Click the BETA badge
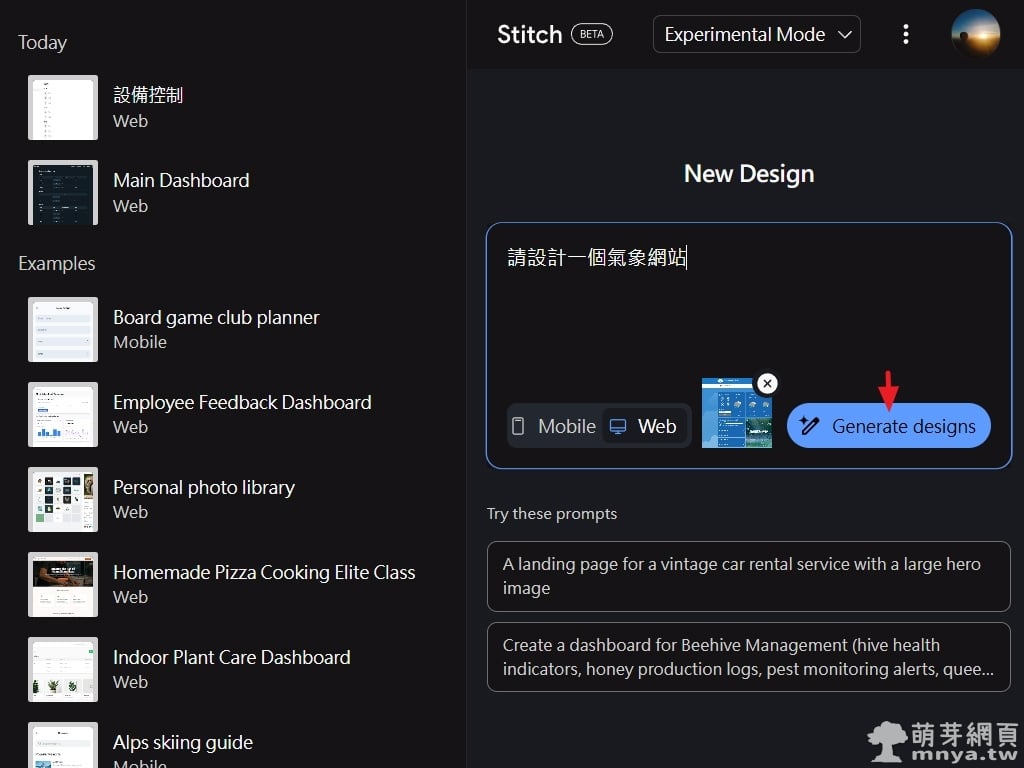 (x=592, y=34)
